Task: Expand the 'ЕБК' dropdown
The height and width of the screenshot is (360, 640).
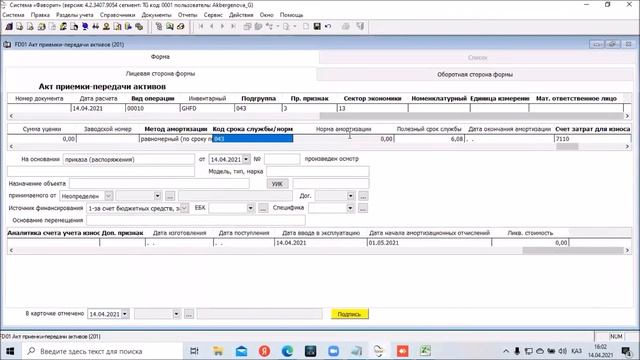Action: pyautogui.click(x=250, y=208)
